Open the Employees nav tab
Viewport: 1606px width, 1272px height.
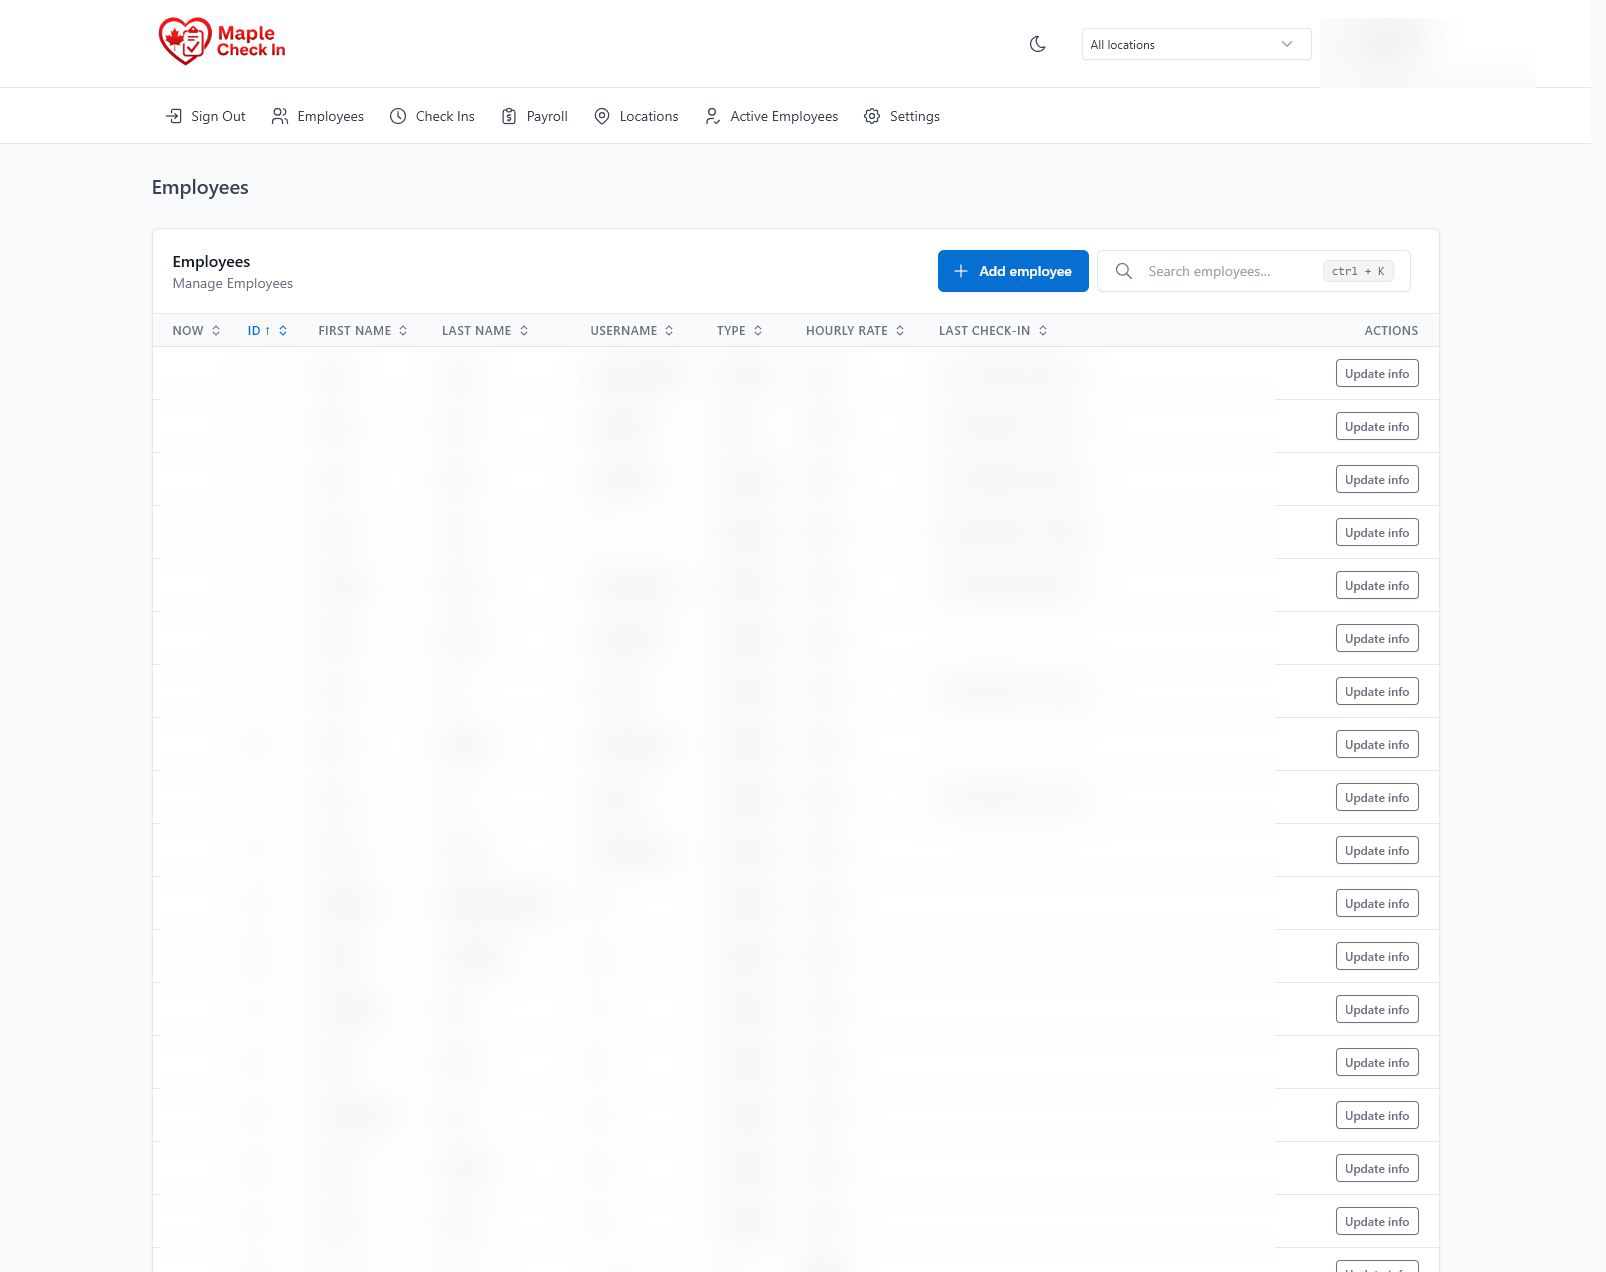tap(317, 116)
